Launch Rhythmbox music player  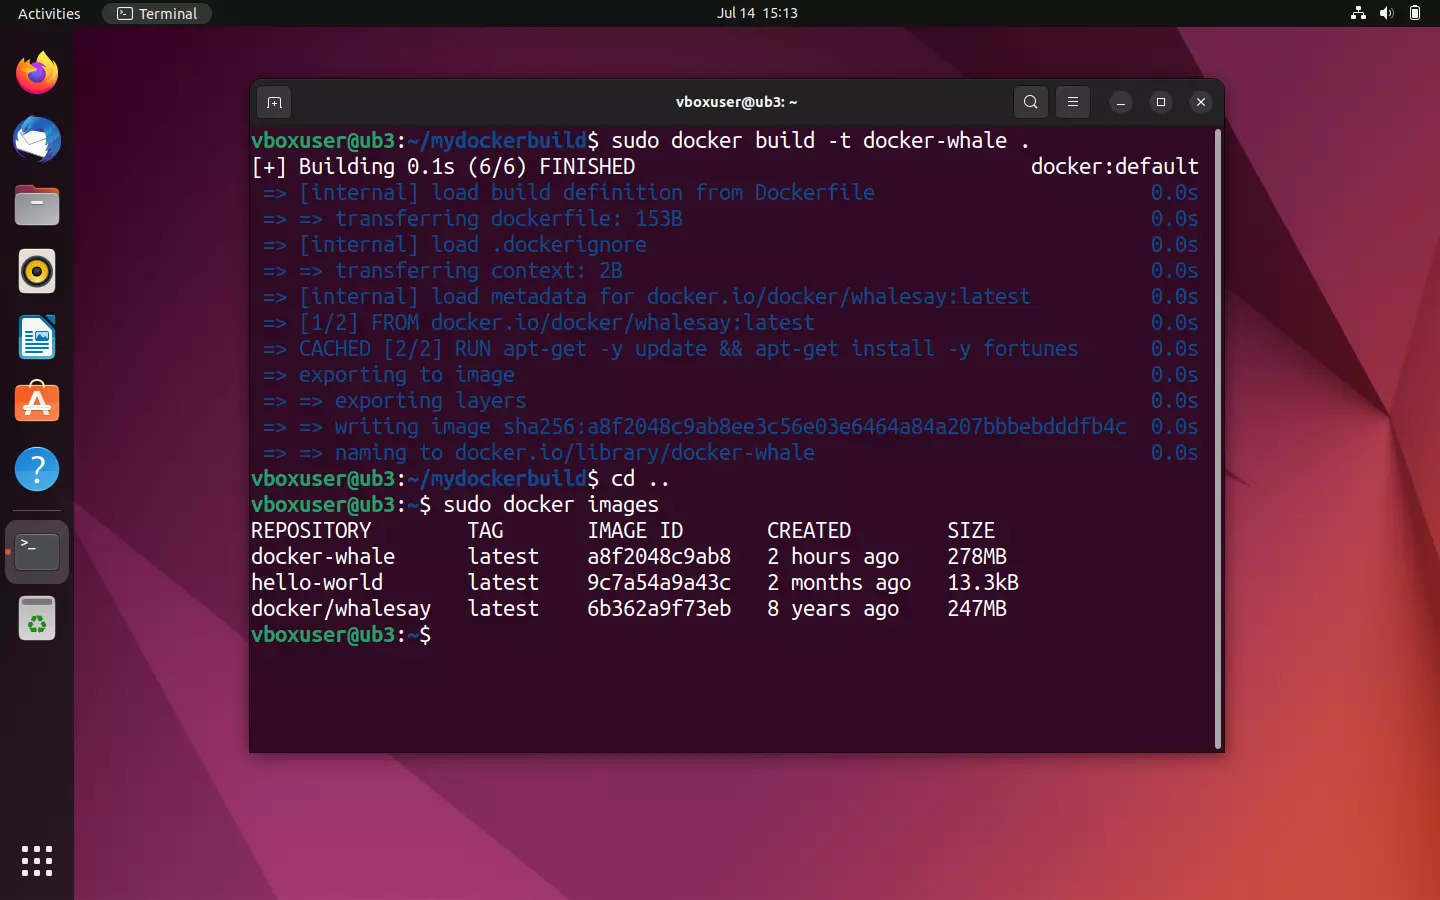tap(36, 271)
